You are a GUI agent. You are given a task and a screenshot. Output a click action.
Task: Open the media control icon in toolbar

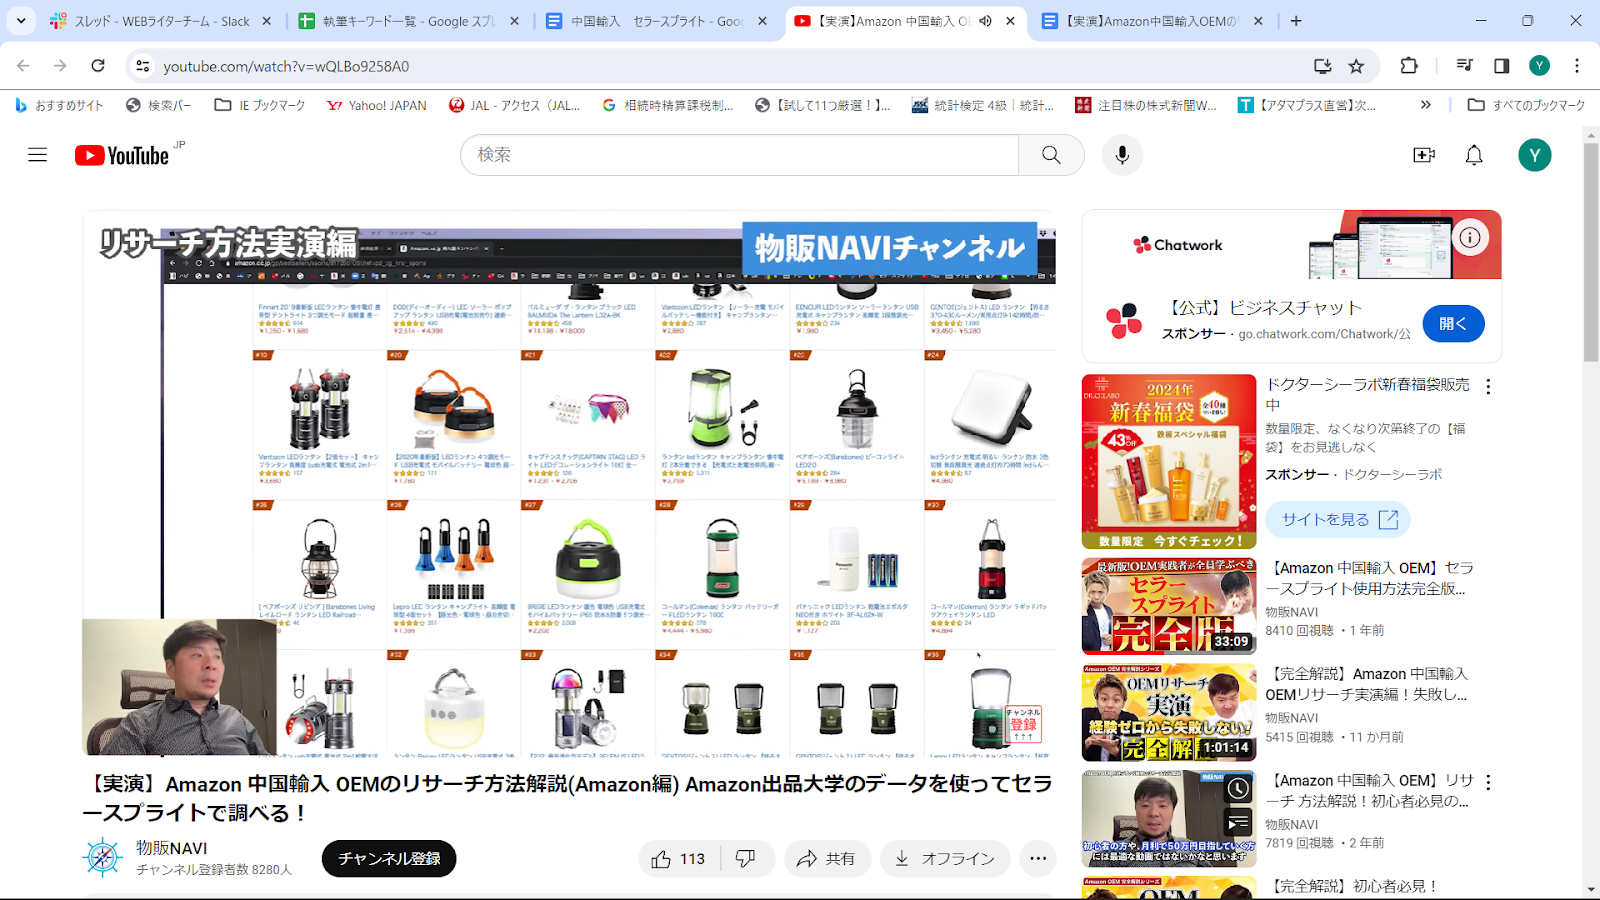click(1465, 66)
